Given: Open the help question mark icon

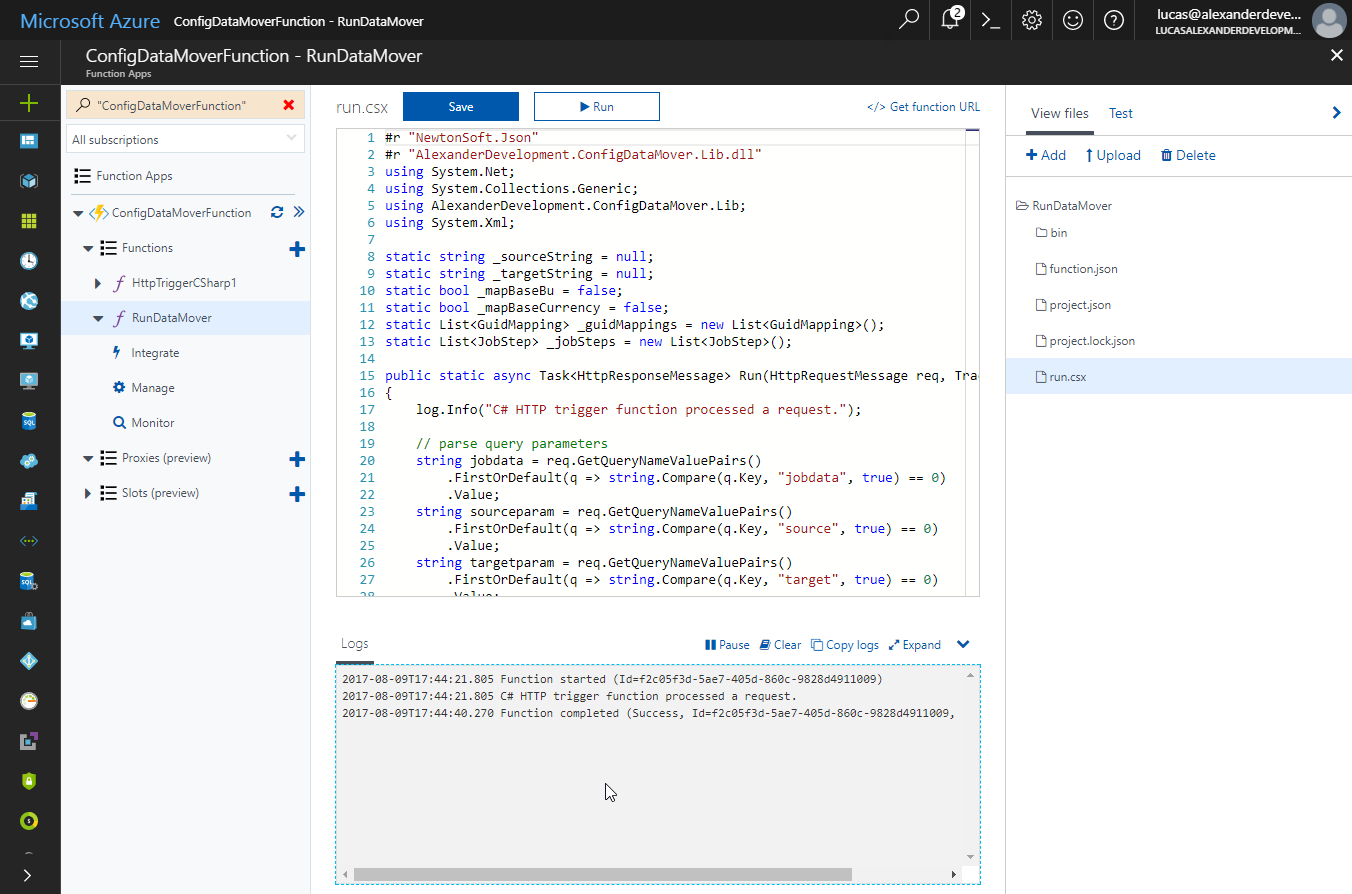Looking at the screenshot, I should (1114, 20).
